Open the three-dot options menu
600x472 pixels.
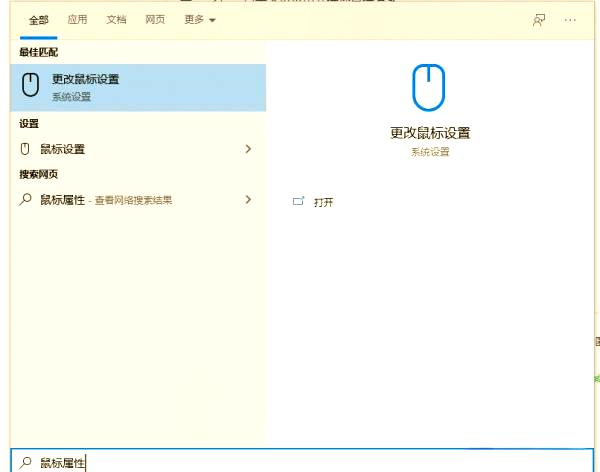tap(570, 19)
